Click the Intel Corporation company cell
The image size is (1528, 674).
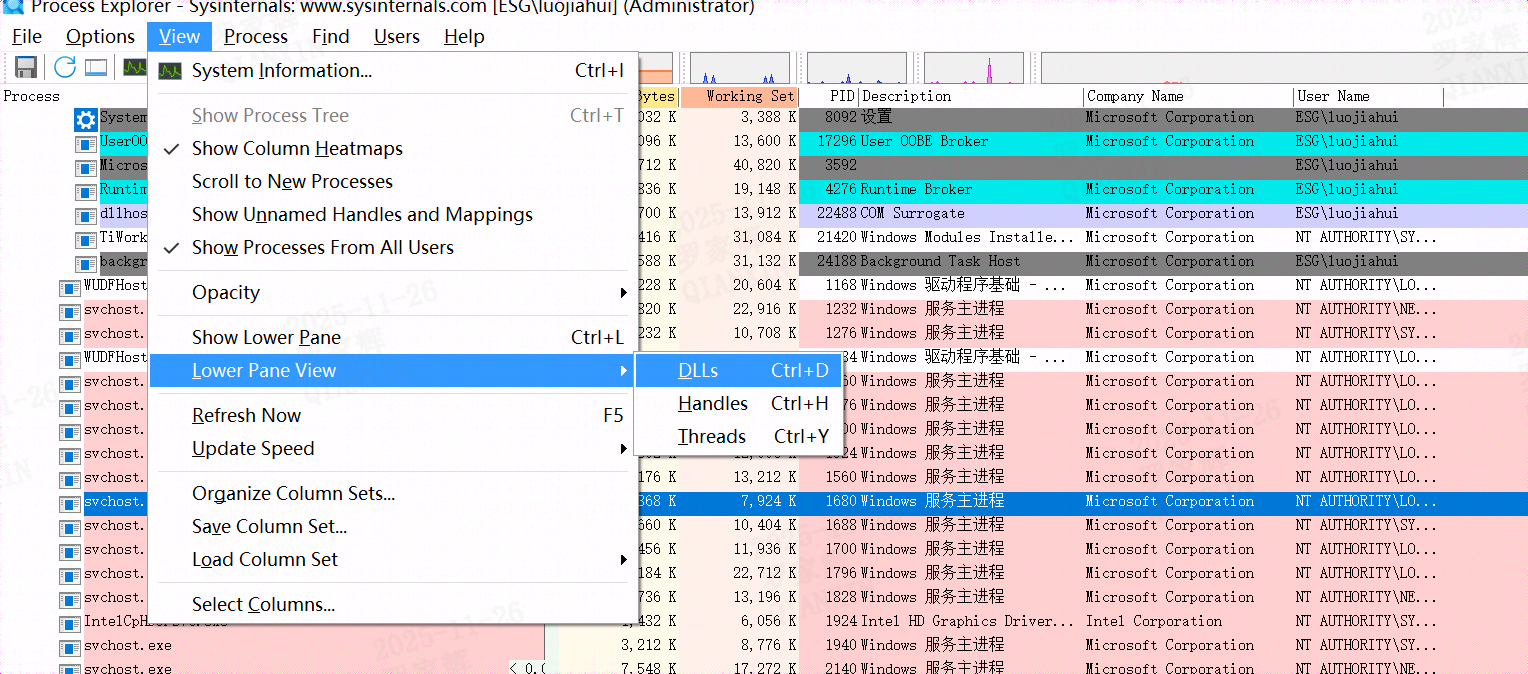[x=1154, y=621]
